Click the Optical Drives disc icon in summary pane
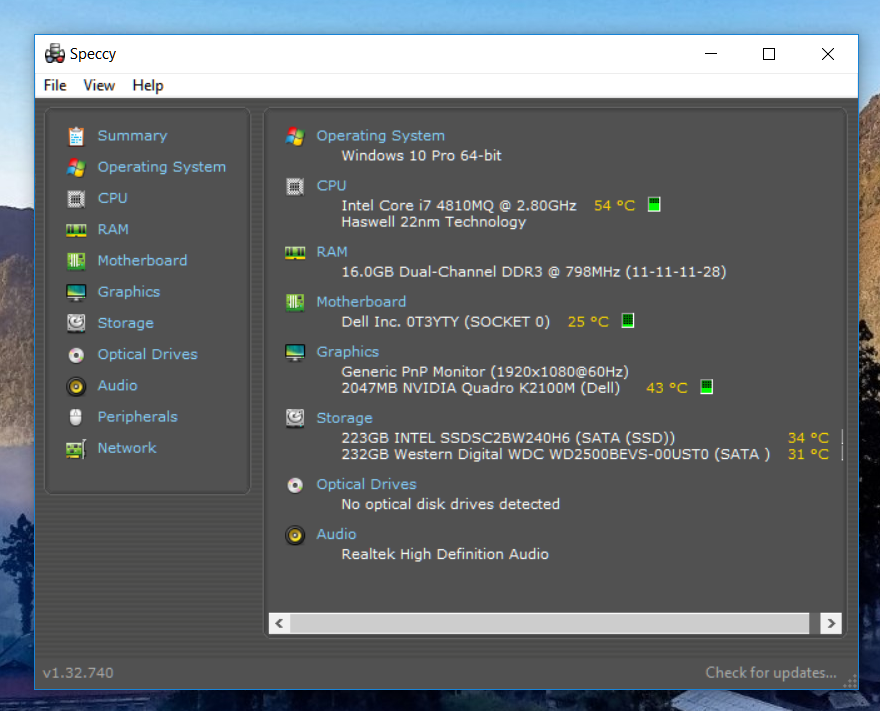The image size is (880, 711). (x=295, y=485)
